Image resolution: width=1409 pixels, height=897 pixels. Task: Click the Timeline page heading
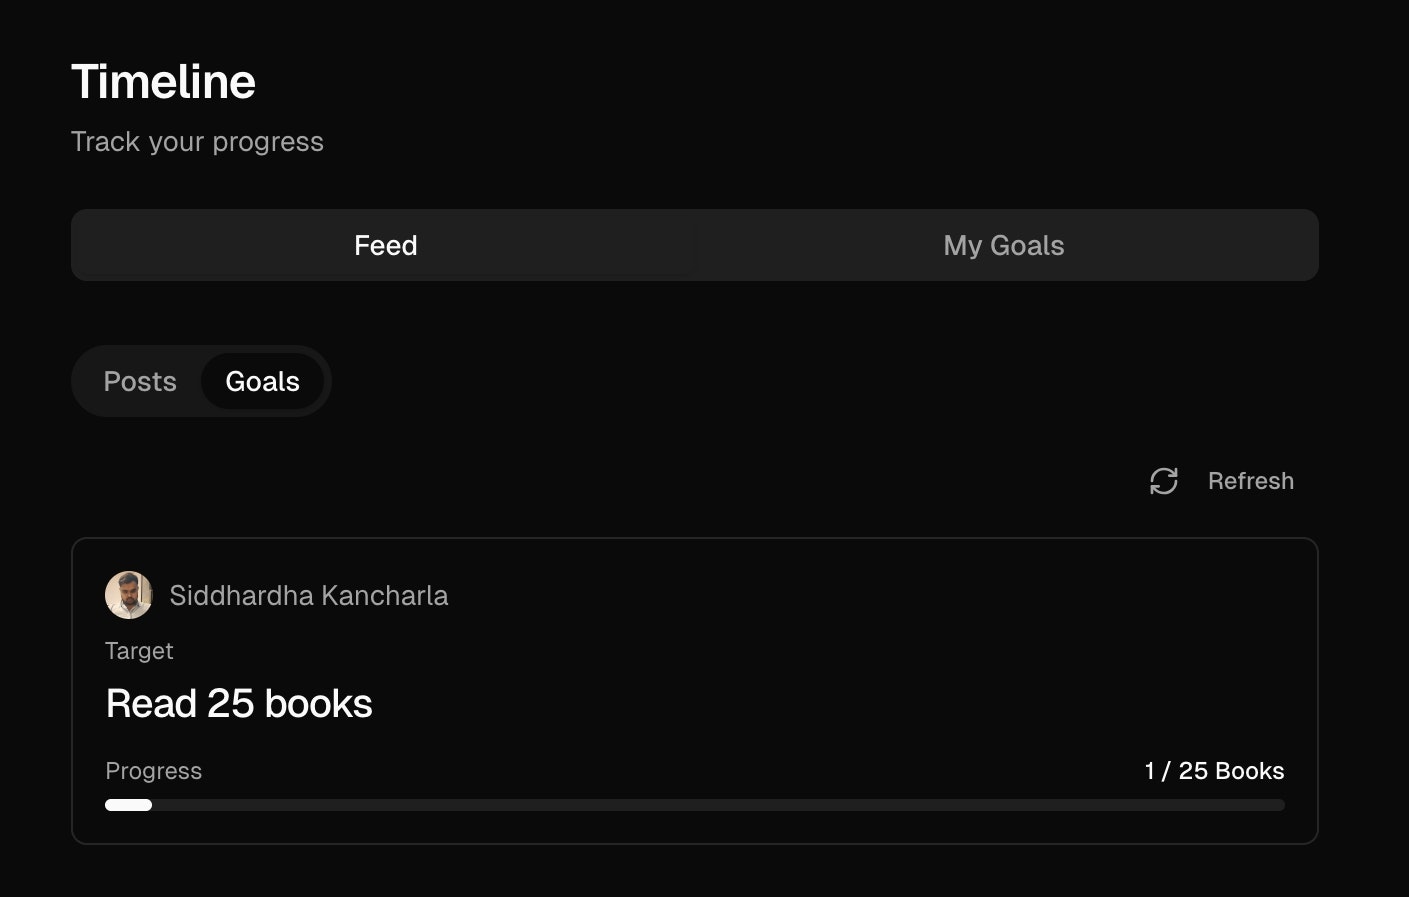(163, 81)
